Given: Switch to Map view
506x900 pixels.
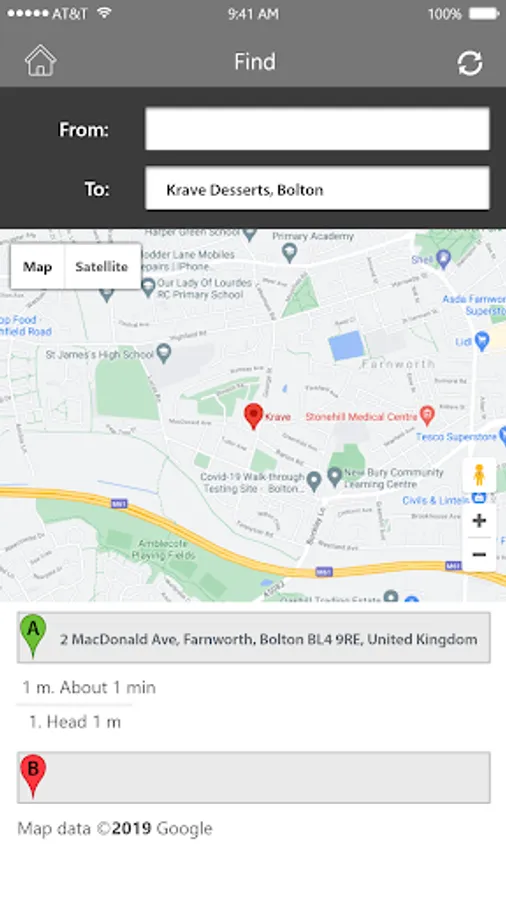Looking at the screenshot, I should click(x=37, y=267).
